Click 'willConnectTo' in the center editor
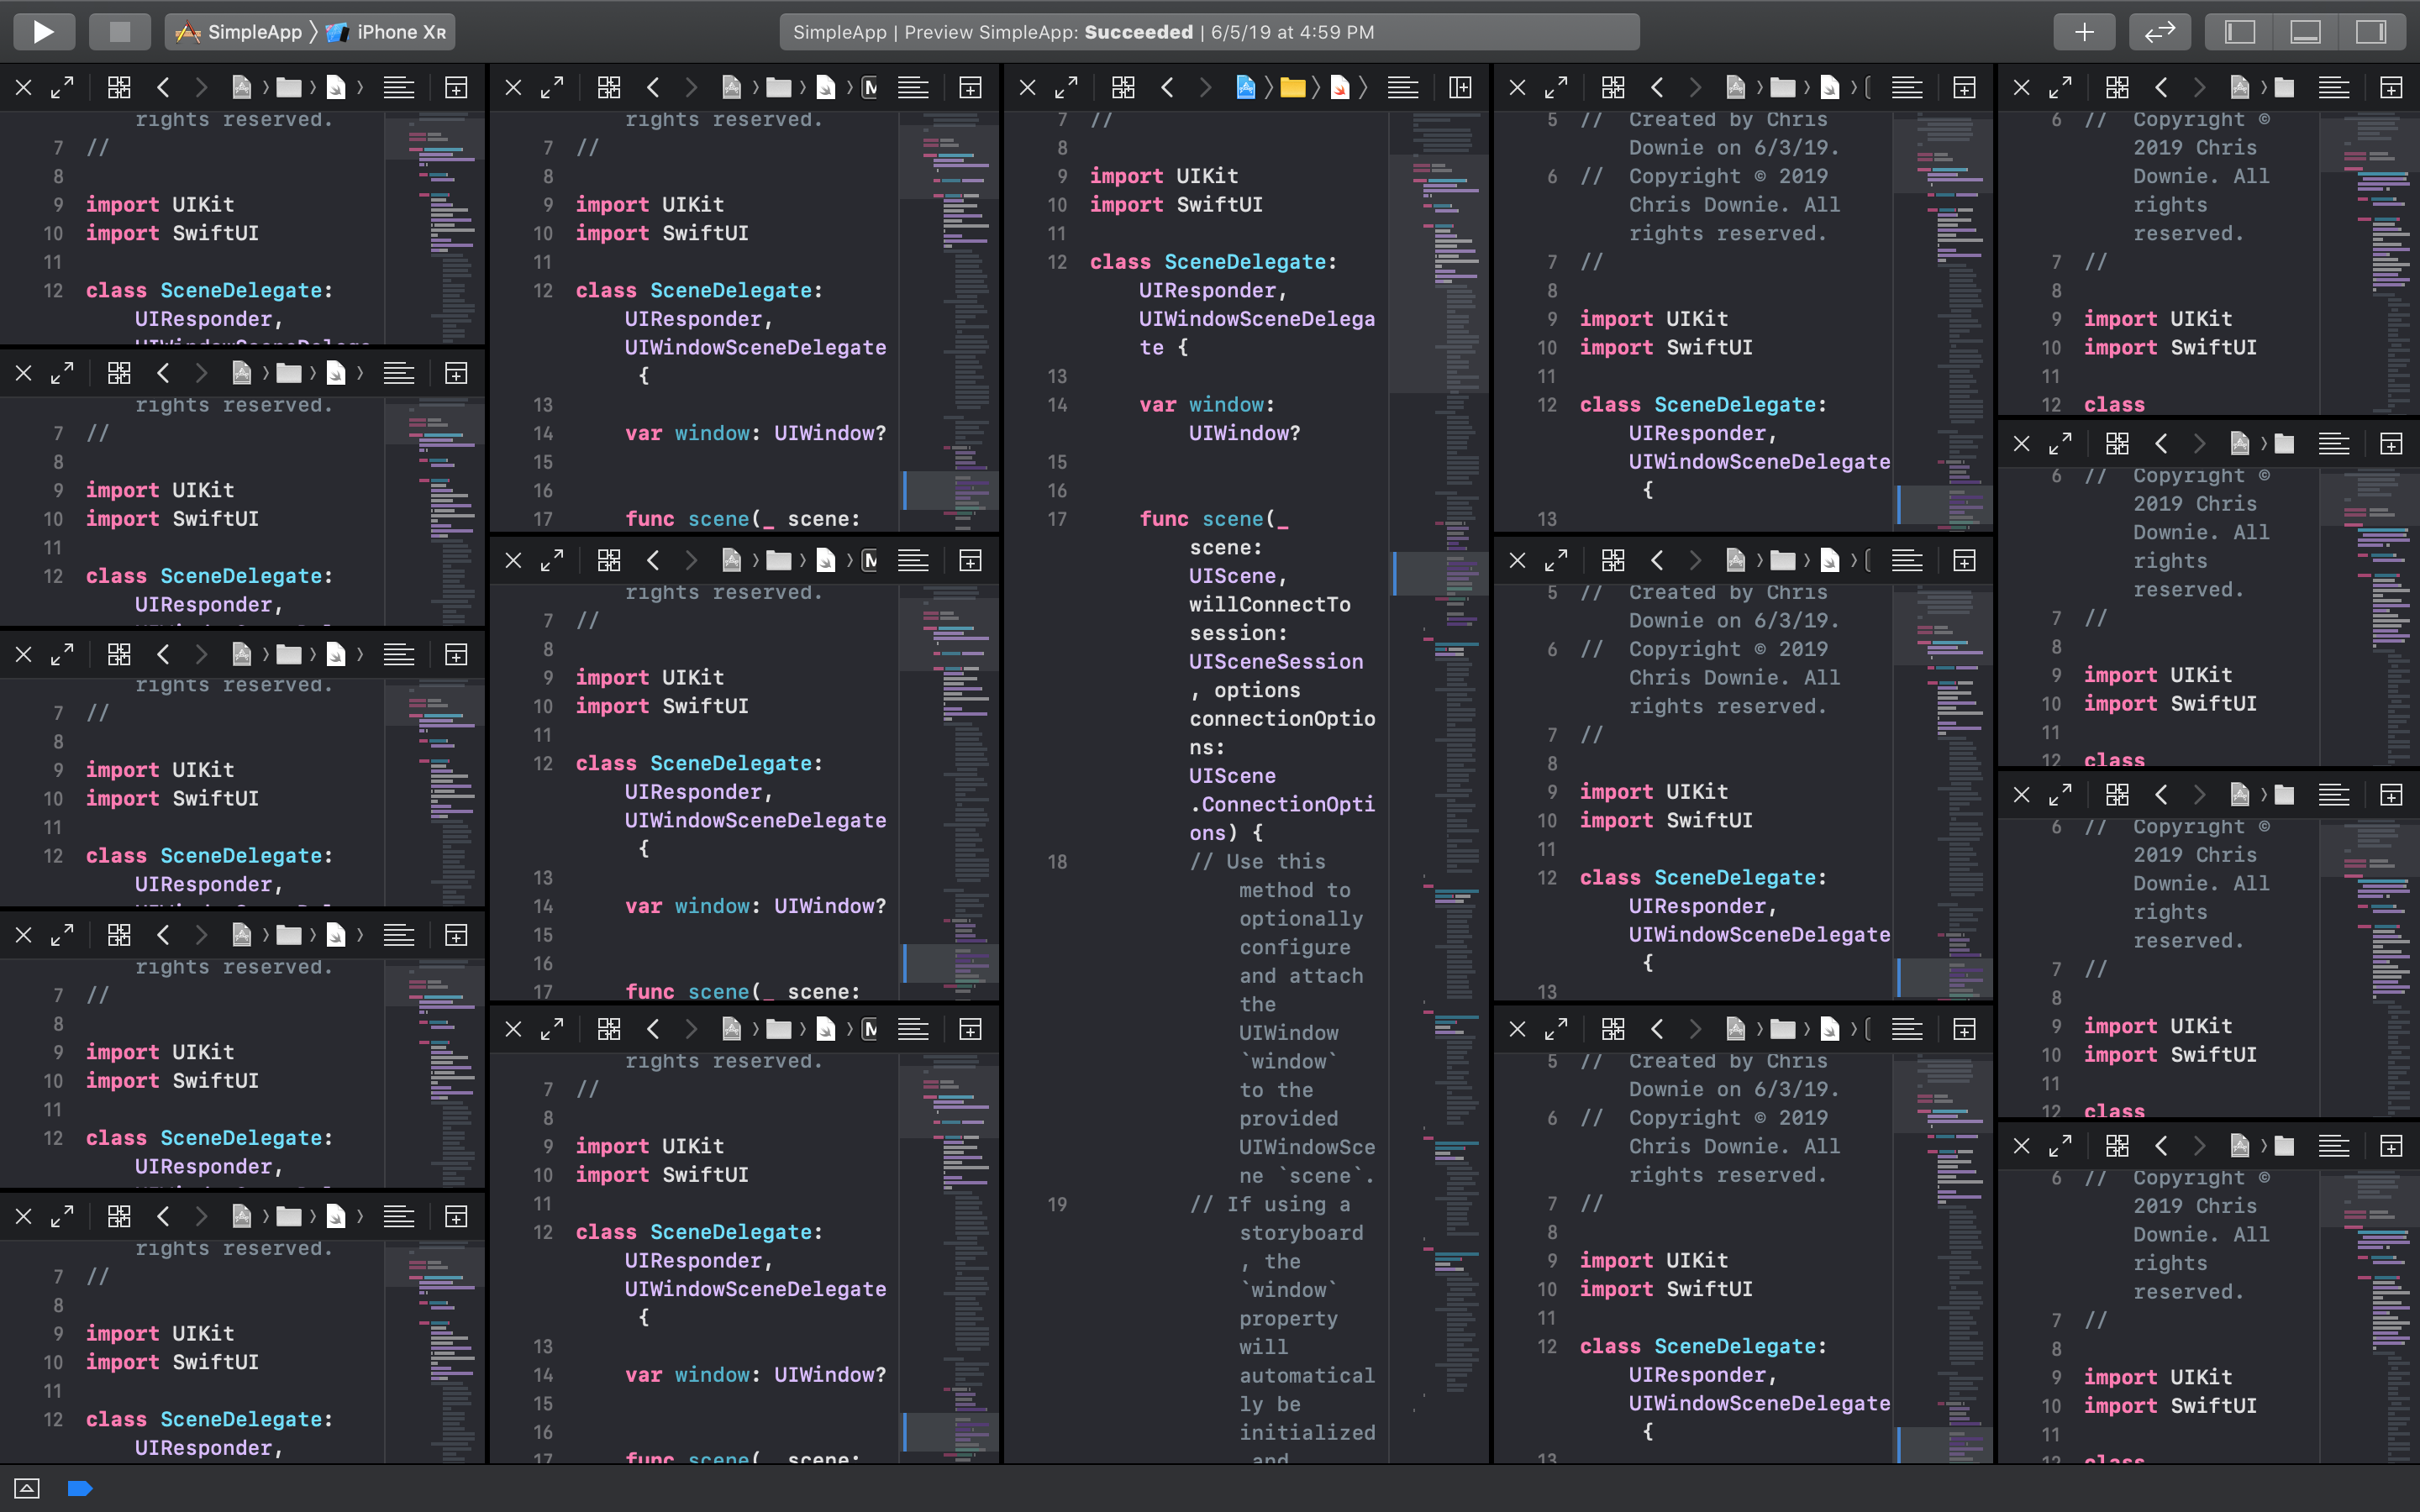2420x1512 pixels. 1270,604
